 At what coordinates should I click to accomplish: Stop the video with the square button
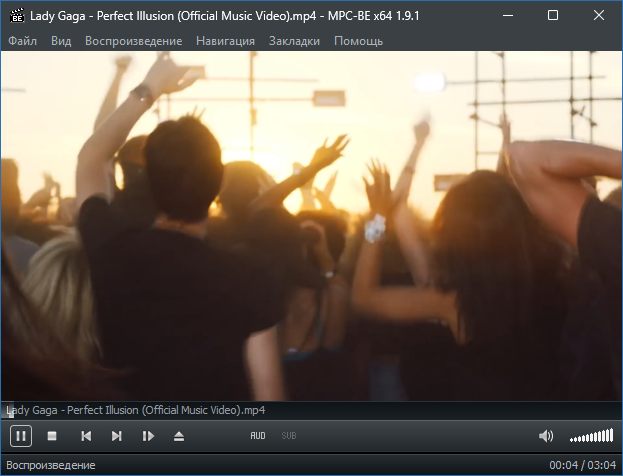tap(52, 436)
